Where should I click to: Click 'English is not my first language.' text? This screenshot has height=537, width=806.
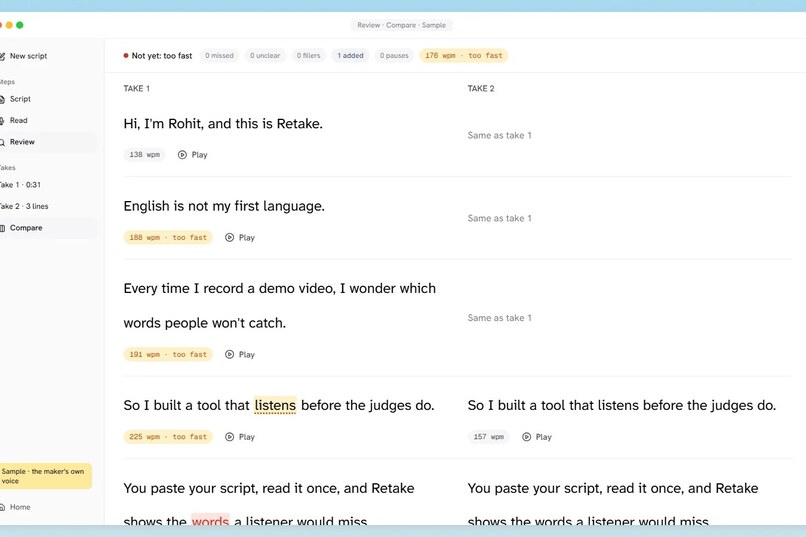(224, 206)
